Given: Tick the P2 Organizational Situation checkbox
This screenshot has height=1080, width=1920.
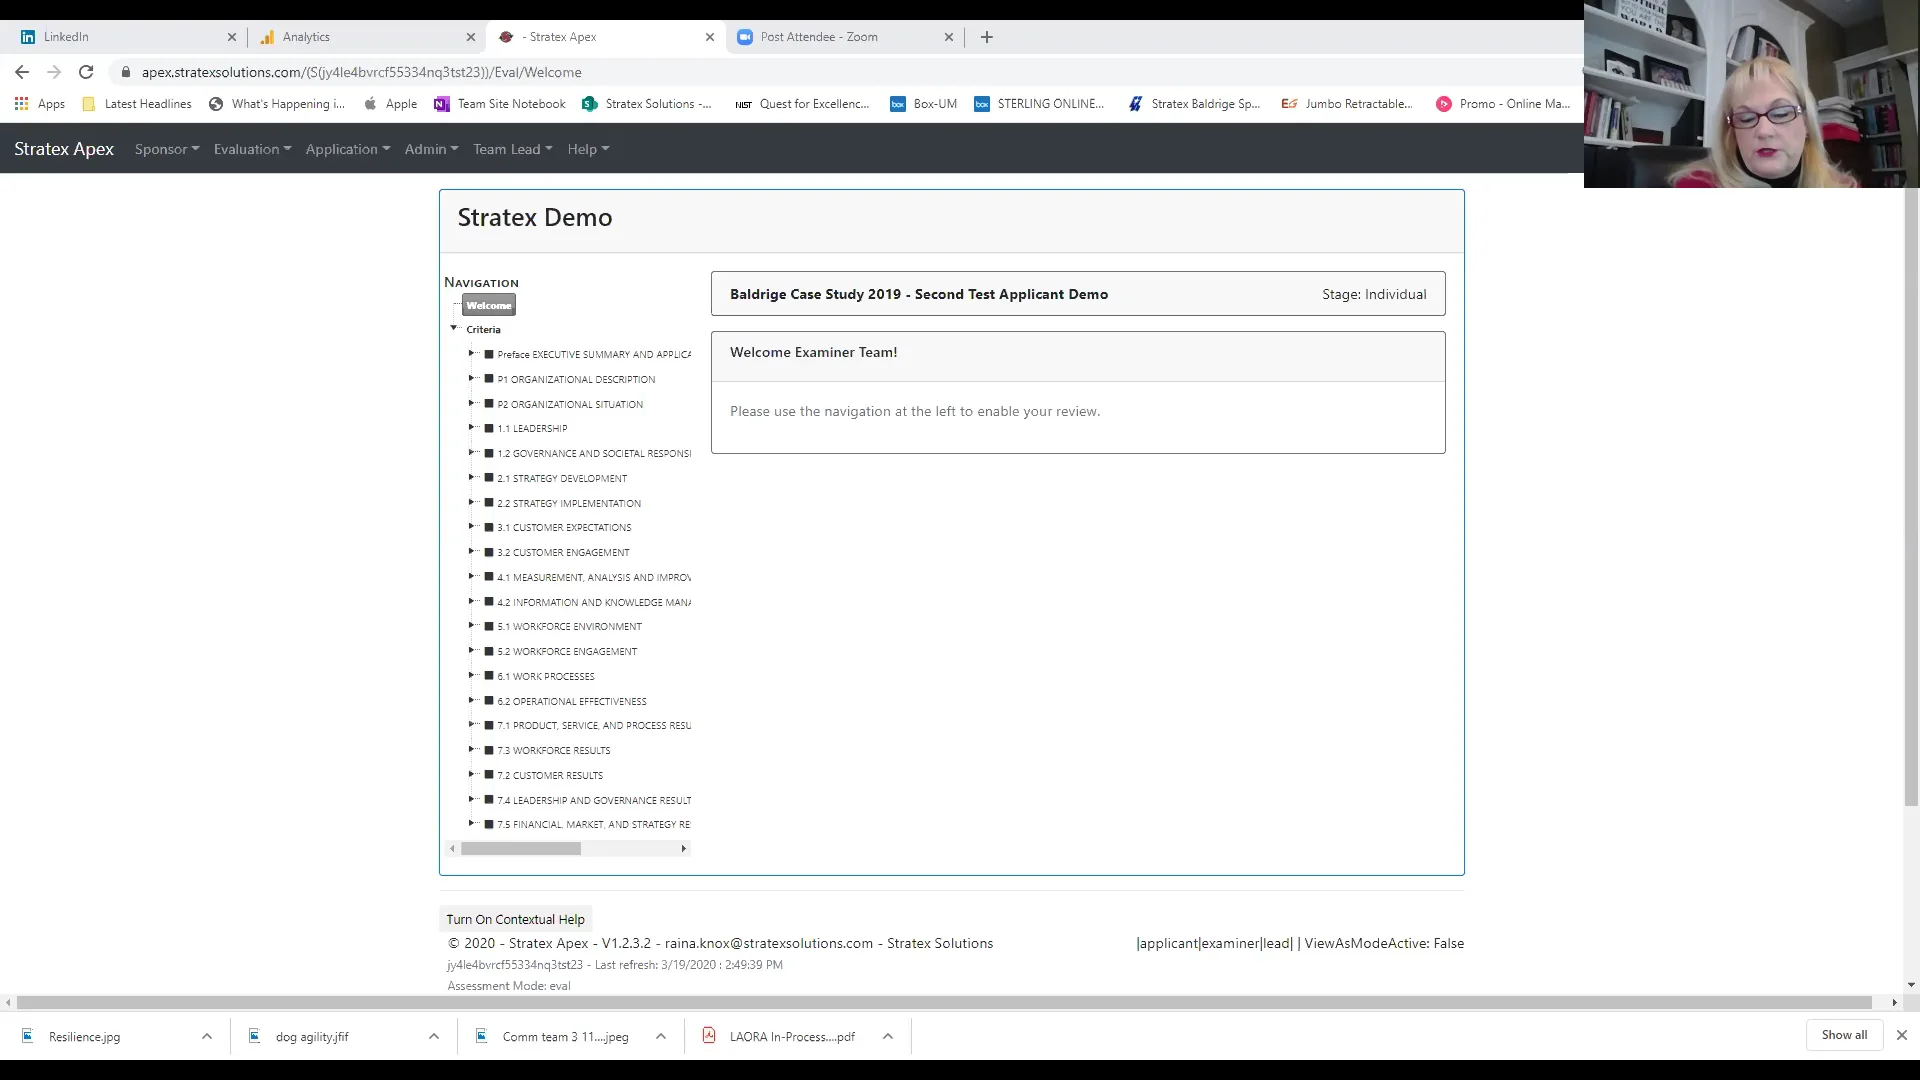Looking at the screenshot, I should coord(489,404).
